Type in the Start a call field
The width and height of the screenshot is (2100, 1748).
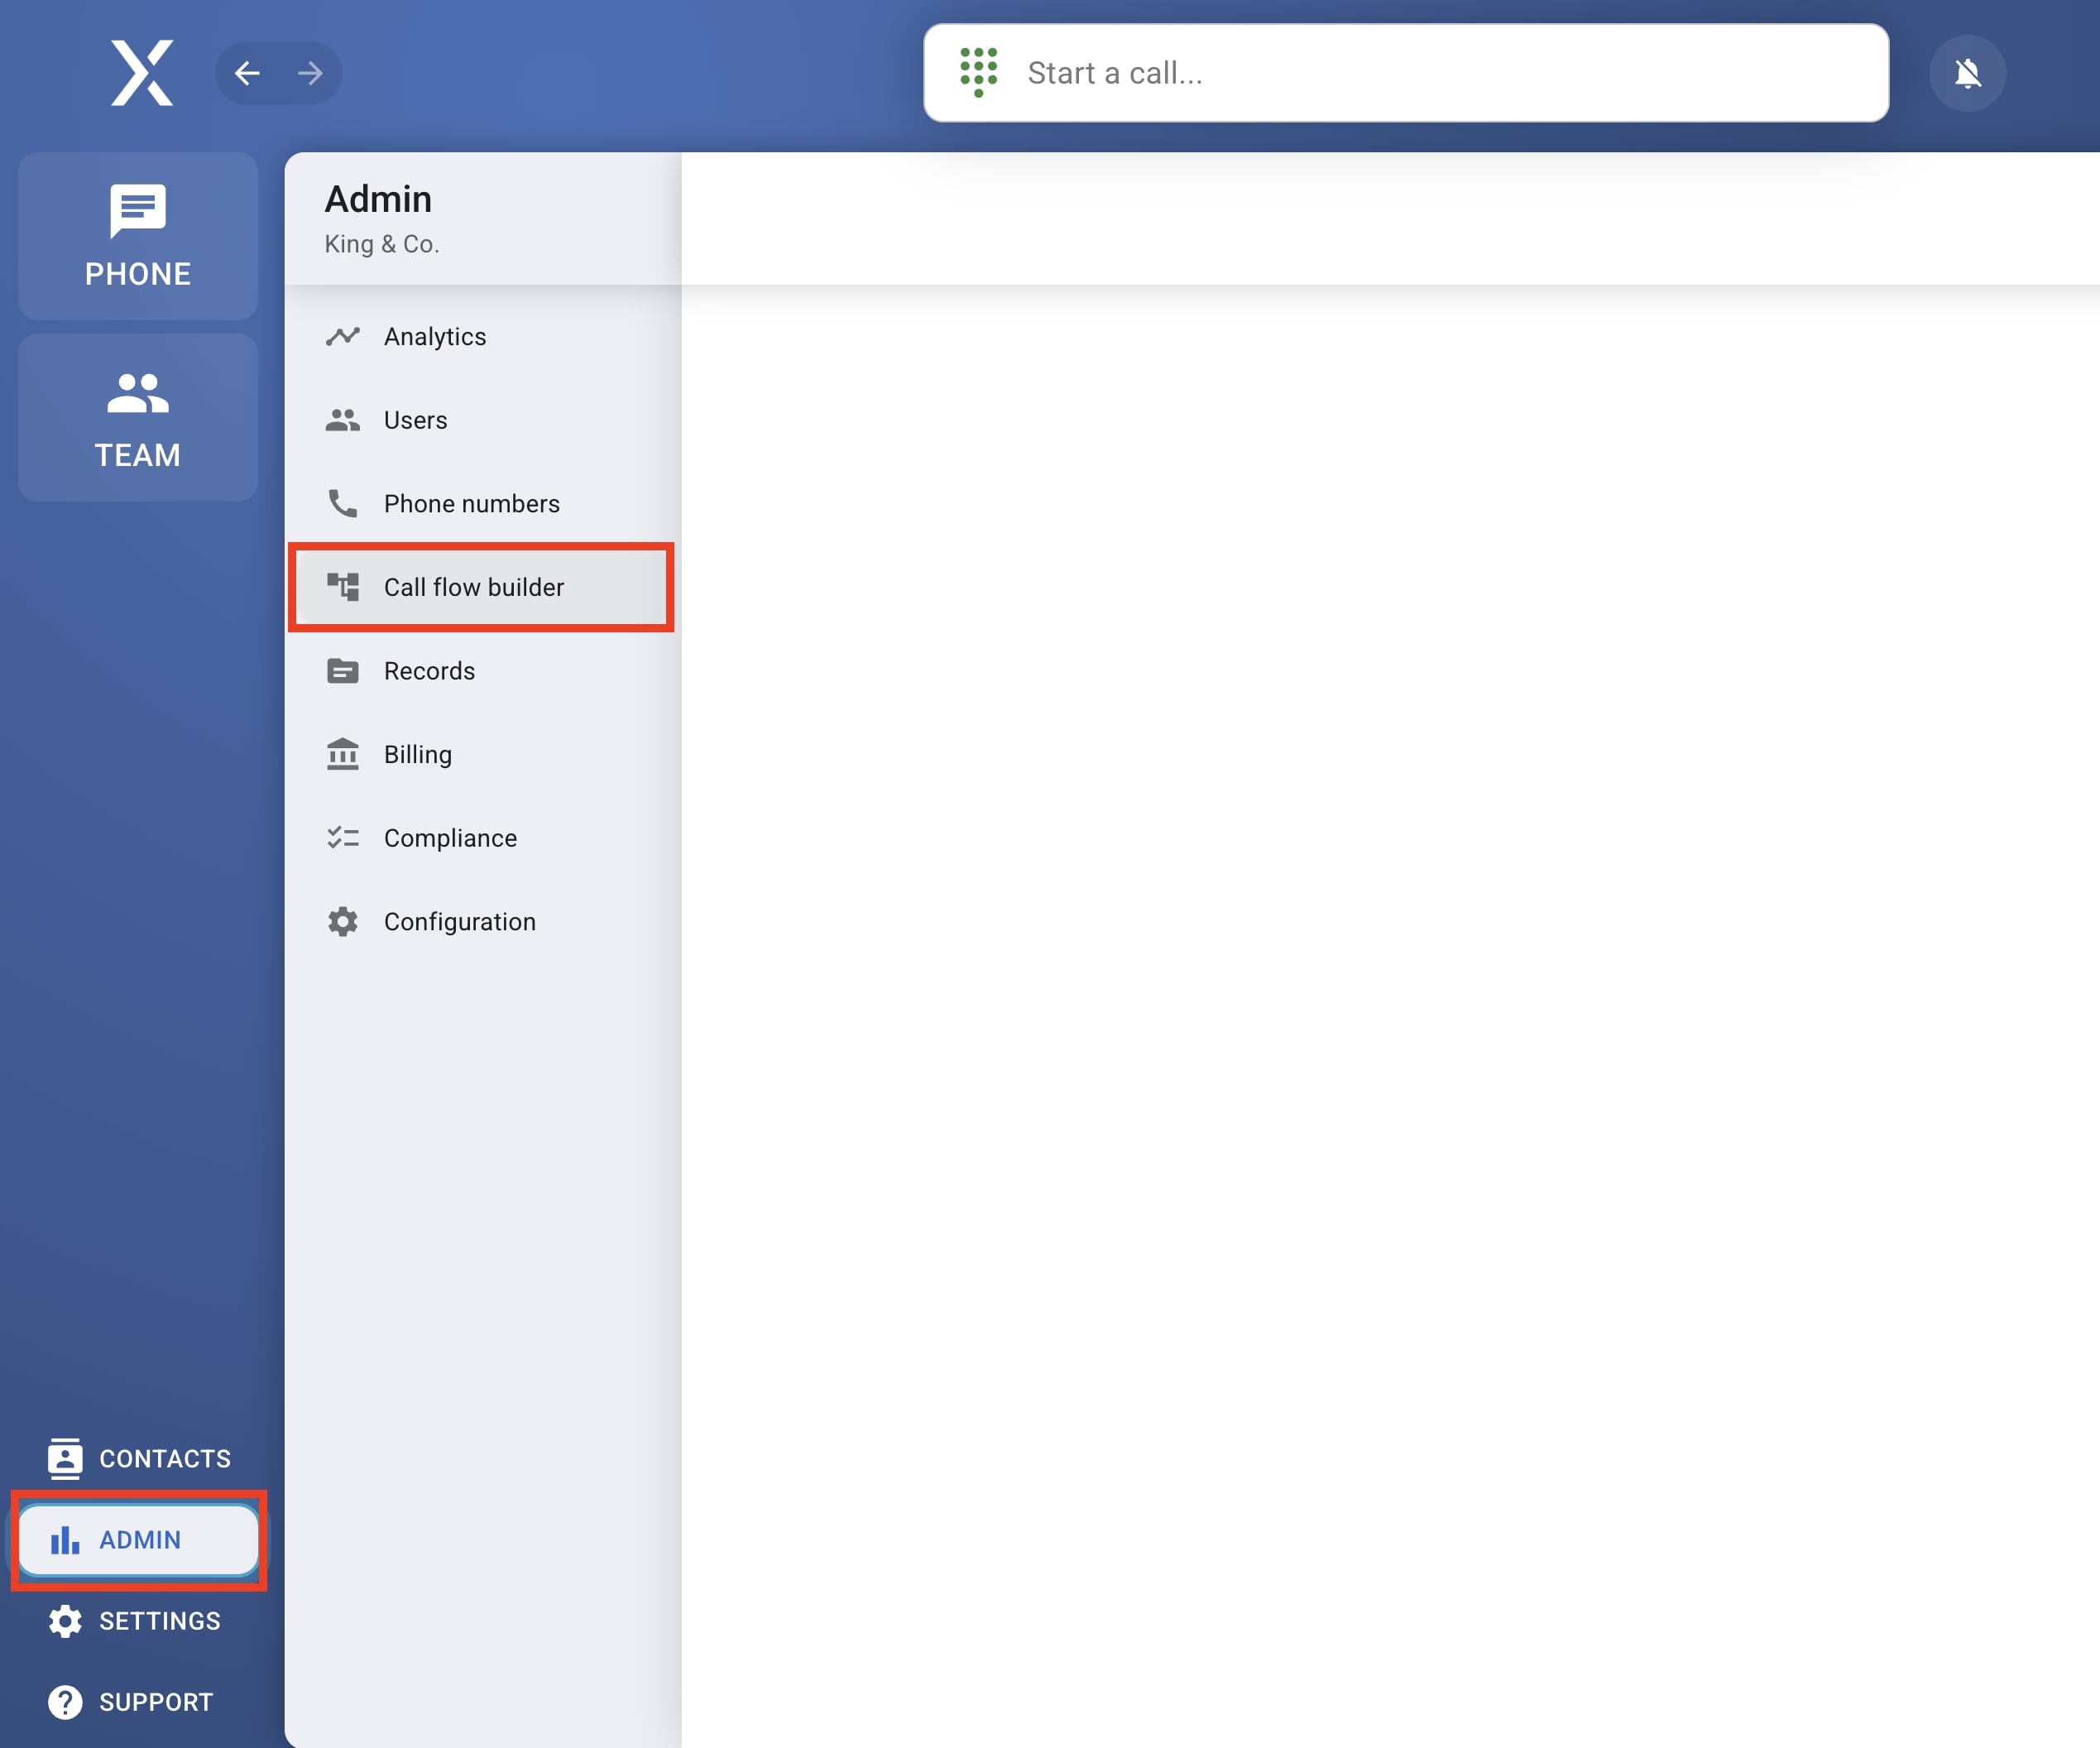(x=1440, y=73)
